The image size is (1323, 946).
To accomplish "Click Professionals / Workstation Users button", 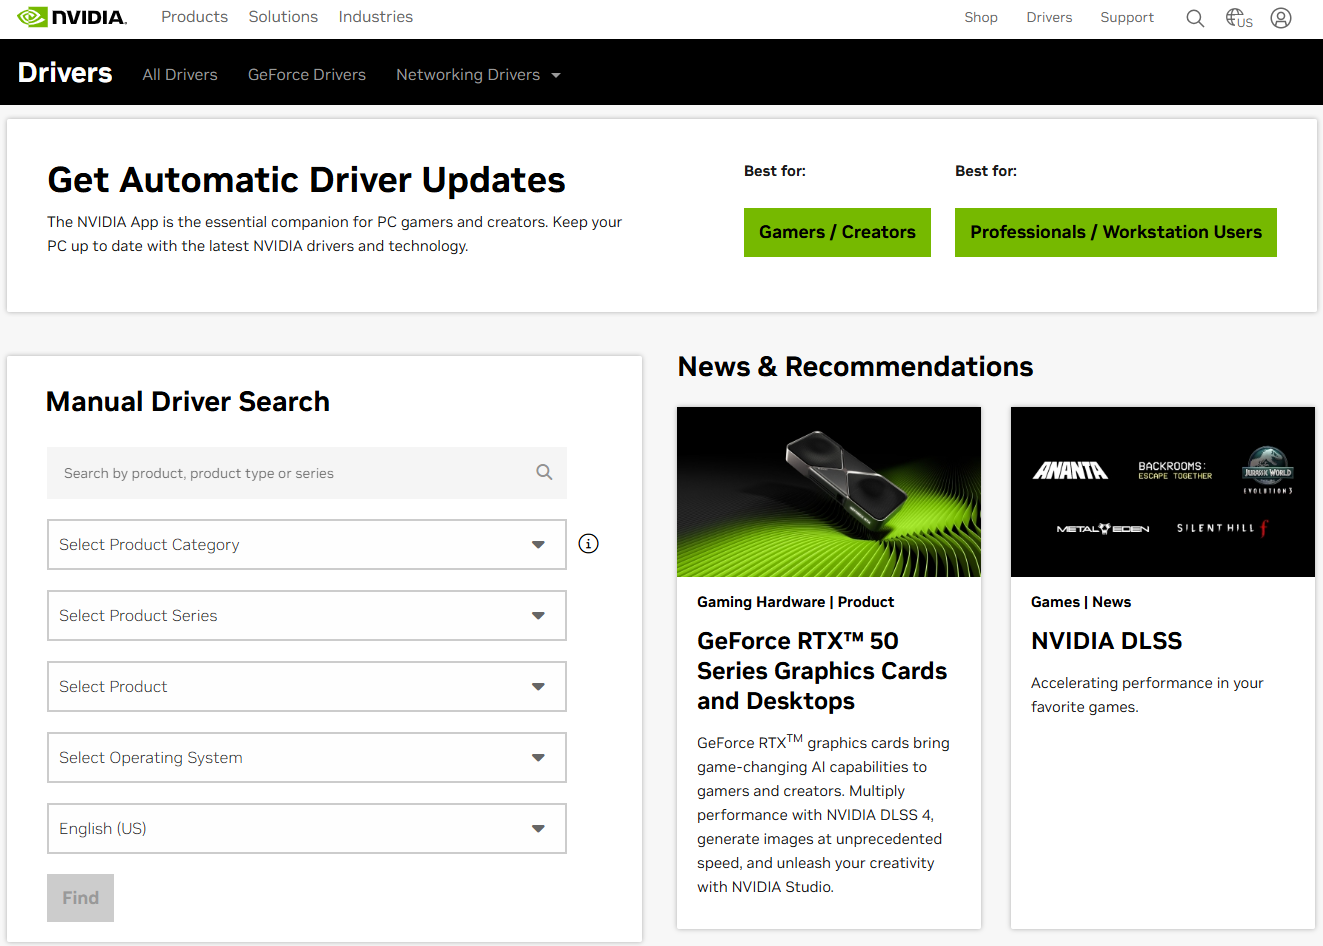I will click(1116, 232).
